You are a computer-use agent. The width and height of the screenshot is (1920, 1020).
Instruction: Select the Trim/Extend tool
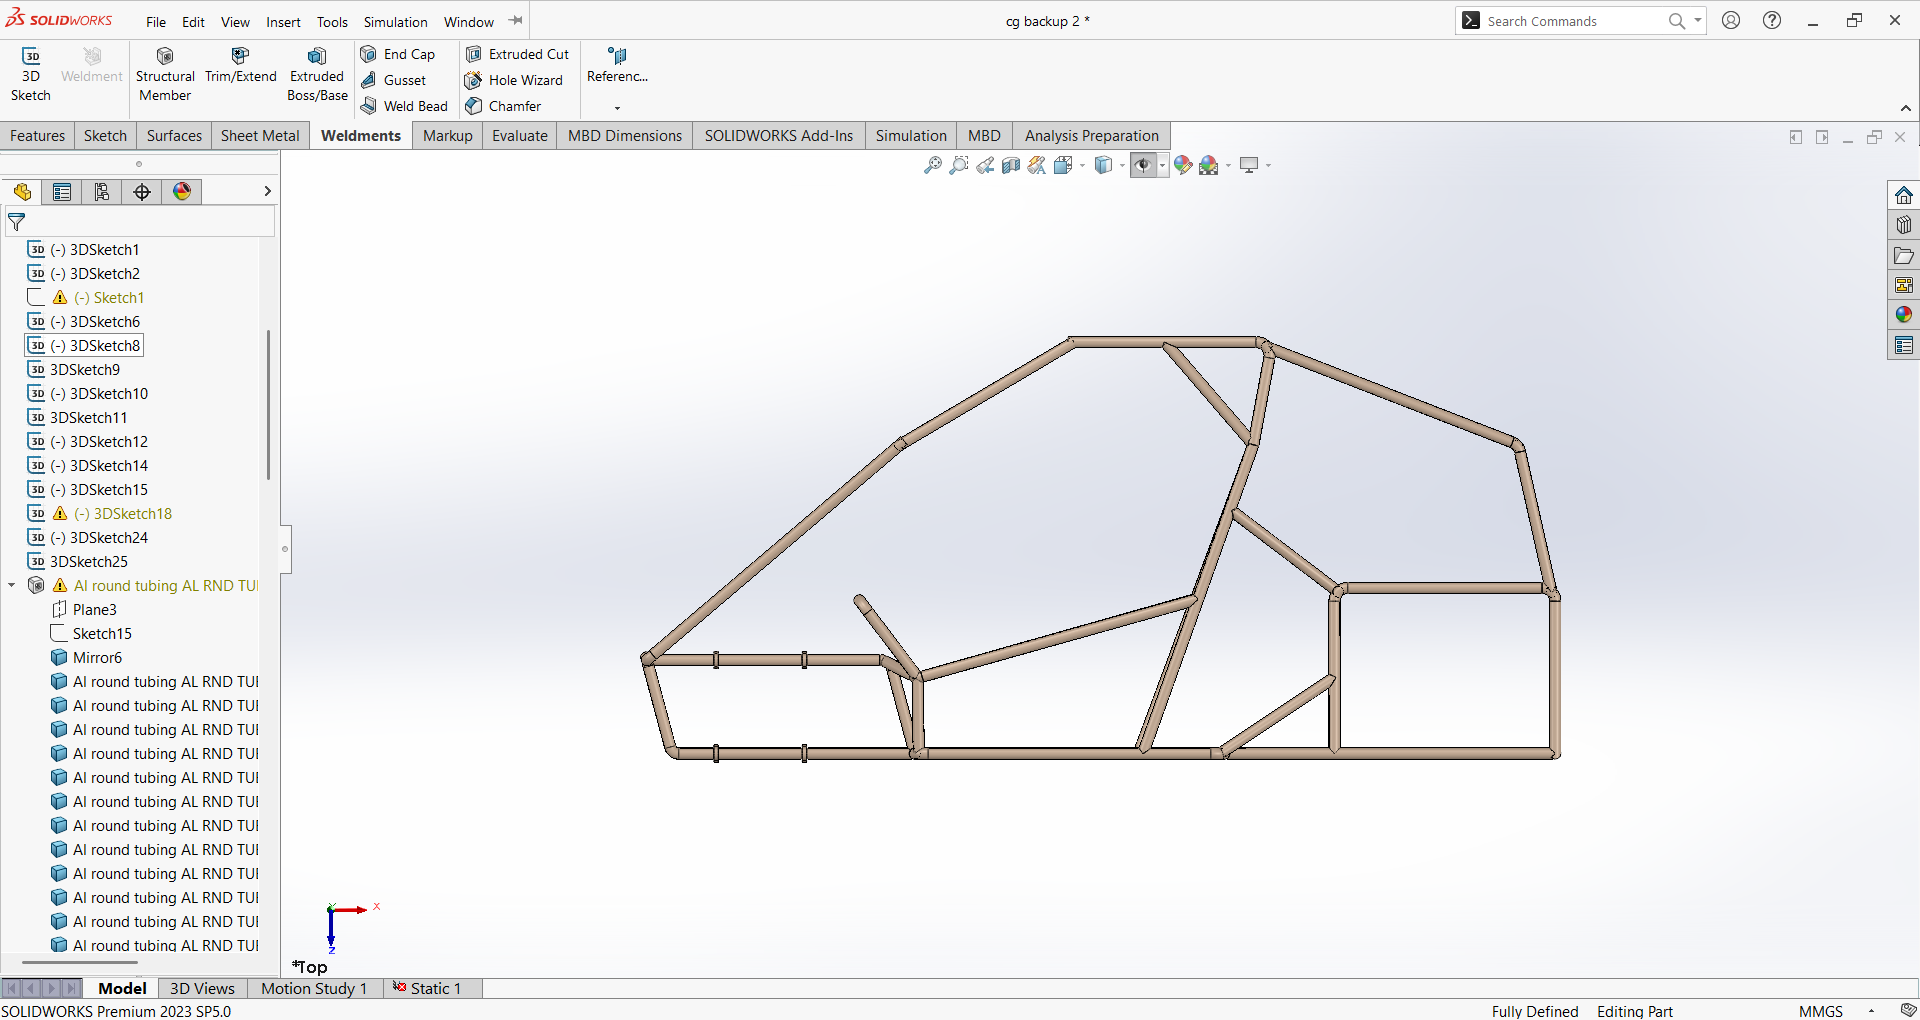240,65
